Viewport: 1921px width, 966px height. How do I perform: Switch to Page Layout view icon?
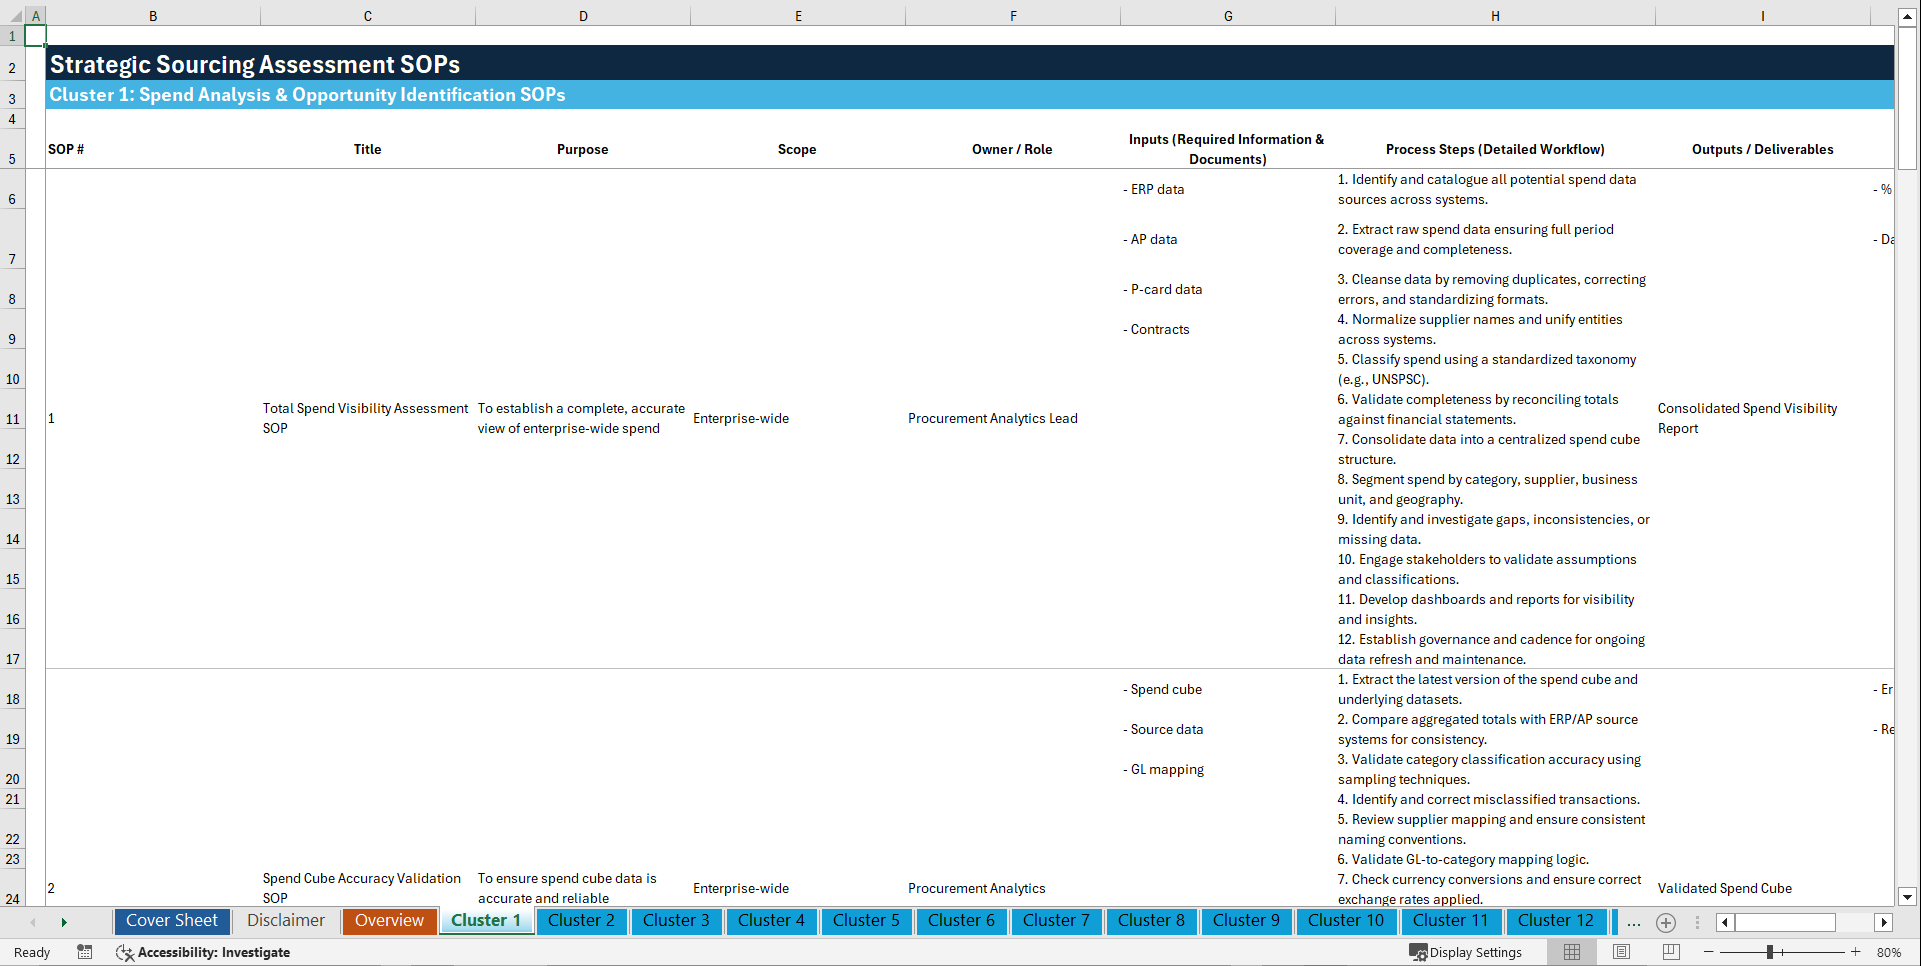[1620, 952]
